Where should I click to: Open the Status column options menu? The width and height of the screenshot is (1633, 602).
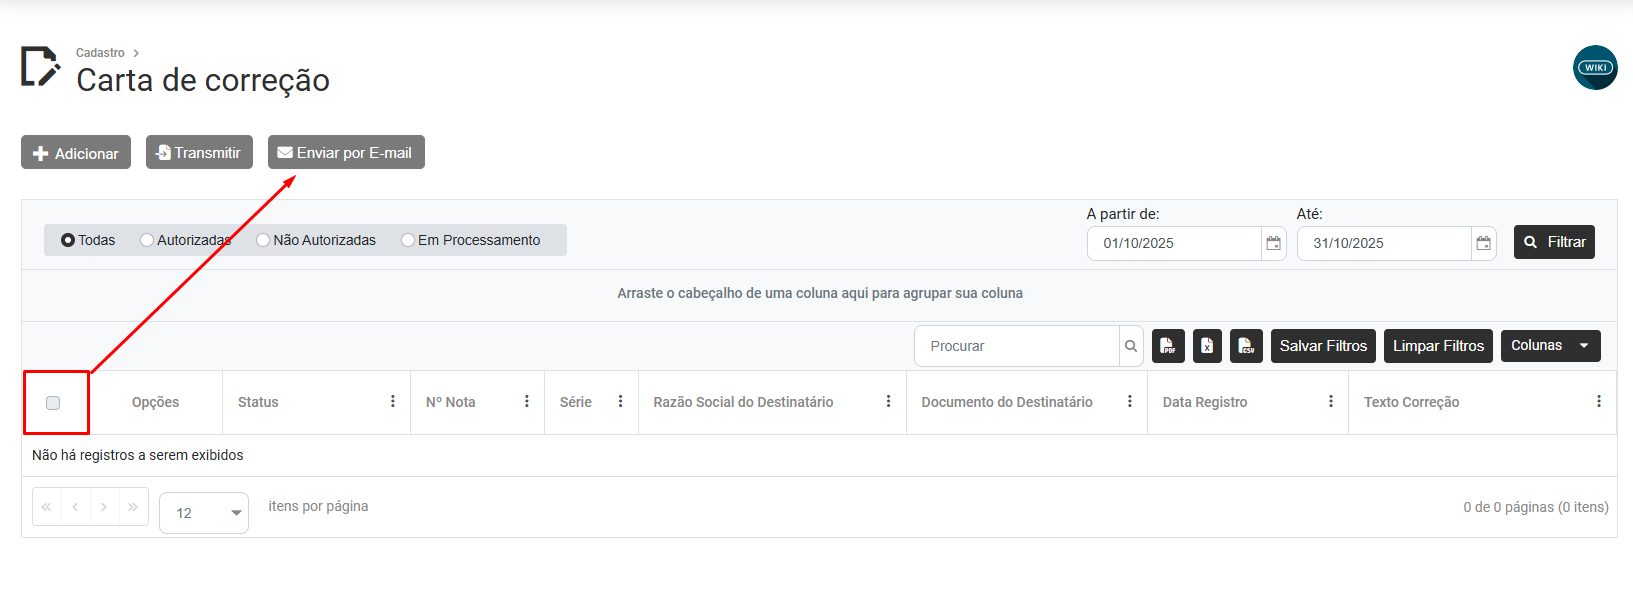[392, 402]
